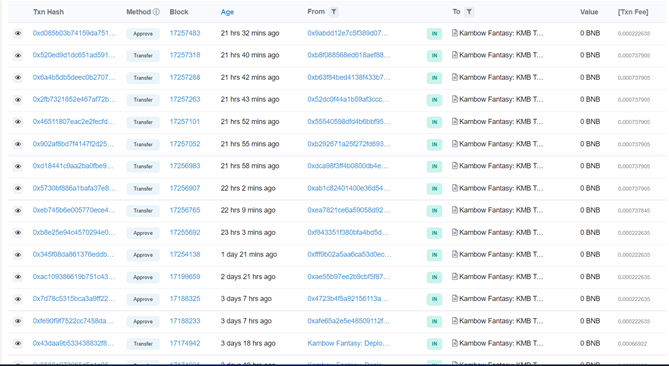Open block 17255692
The height and width of the screenshot is (366, 669).
[185, 232]
